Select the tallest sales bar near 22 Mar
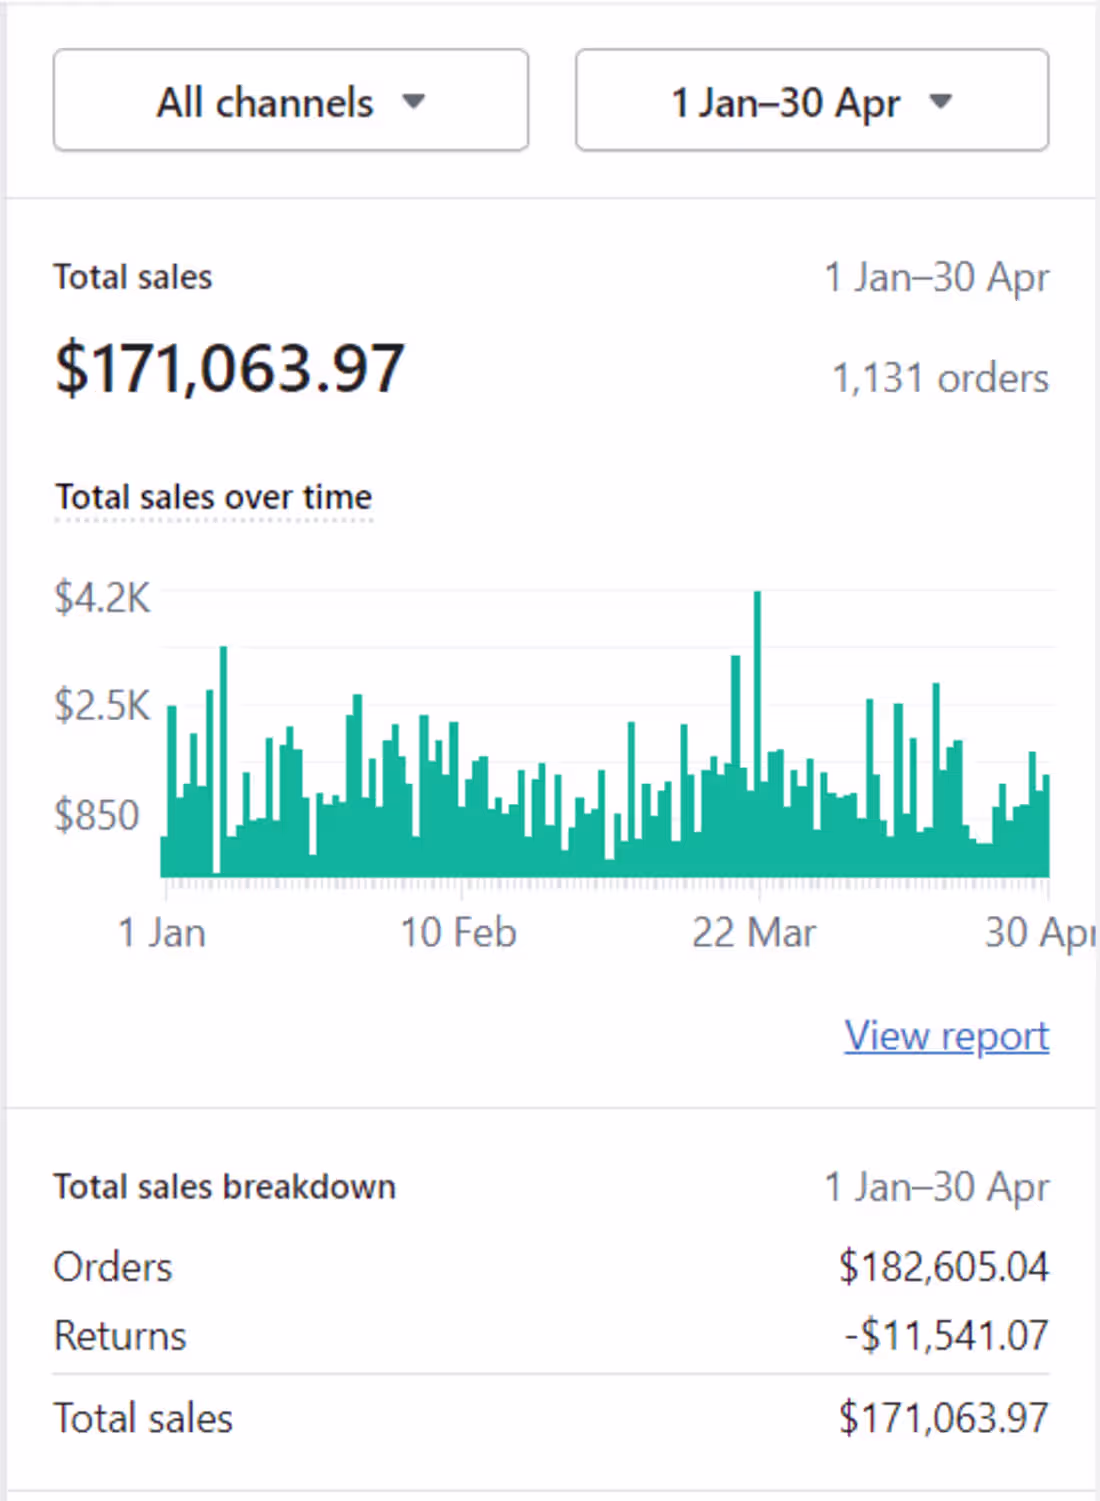This screenshot has height=1501, width=1100. (x=758, y=700)
